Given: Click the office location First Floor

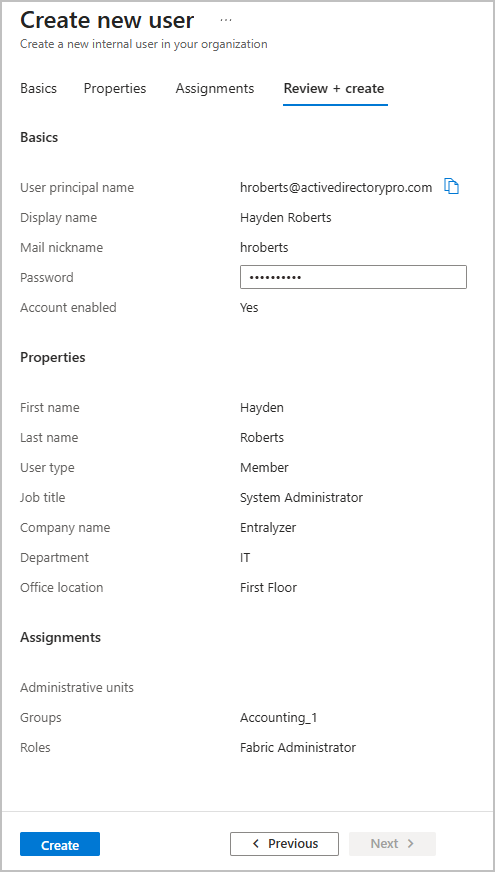Looking at the screenshot, I should pos(269,588).
